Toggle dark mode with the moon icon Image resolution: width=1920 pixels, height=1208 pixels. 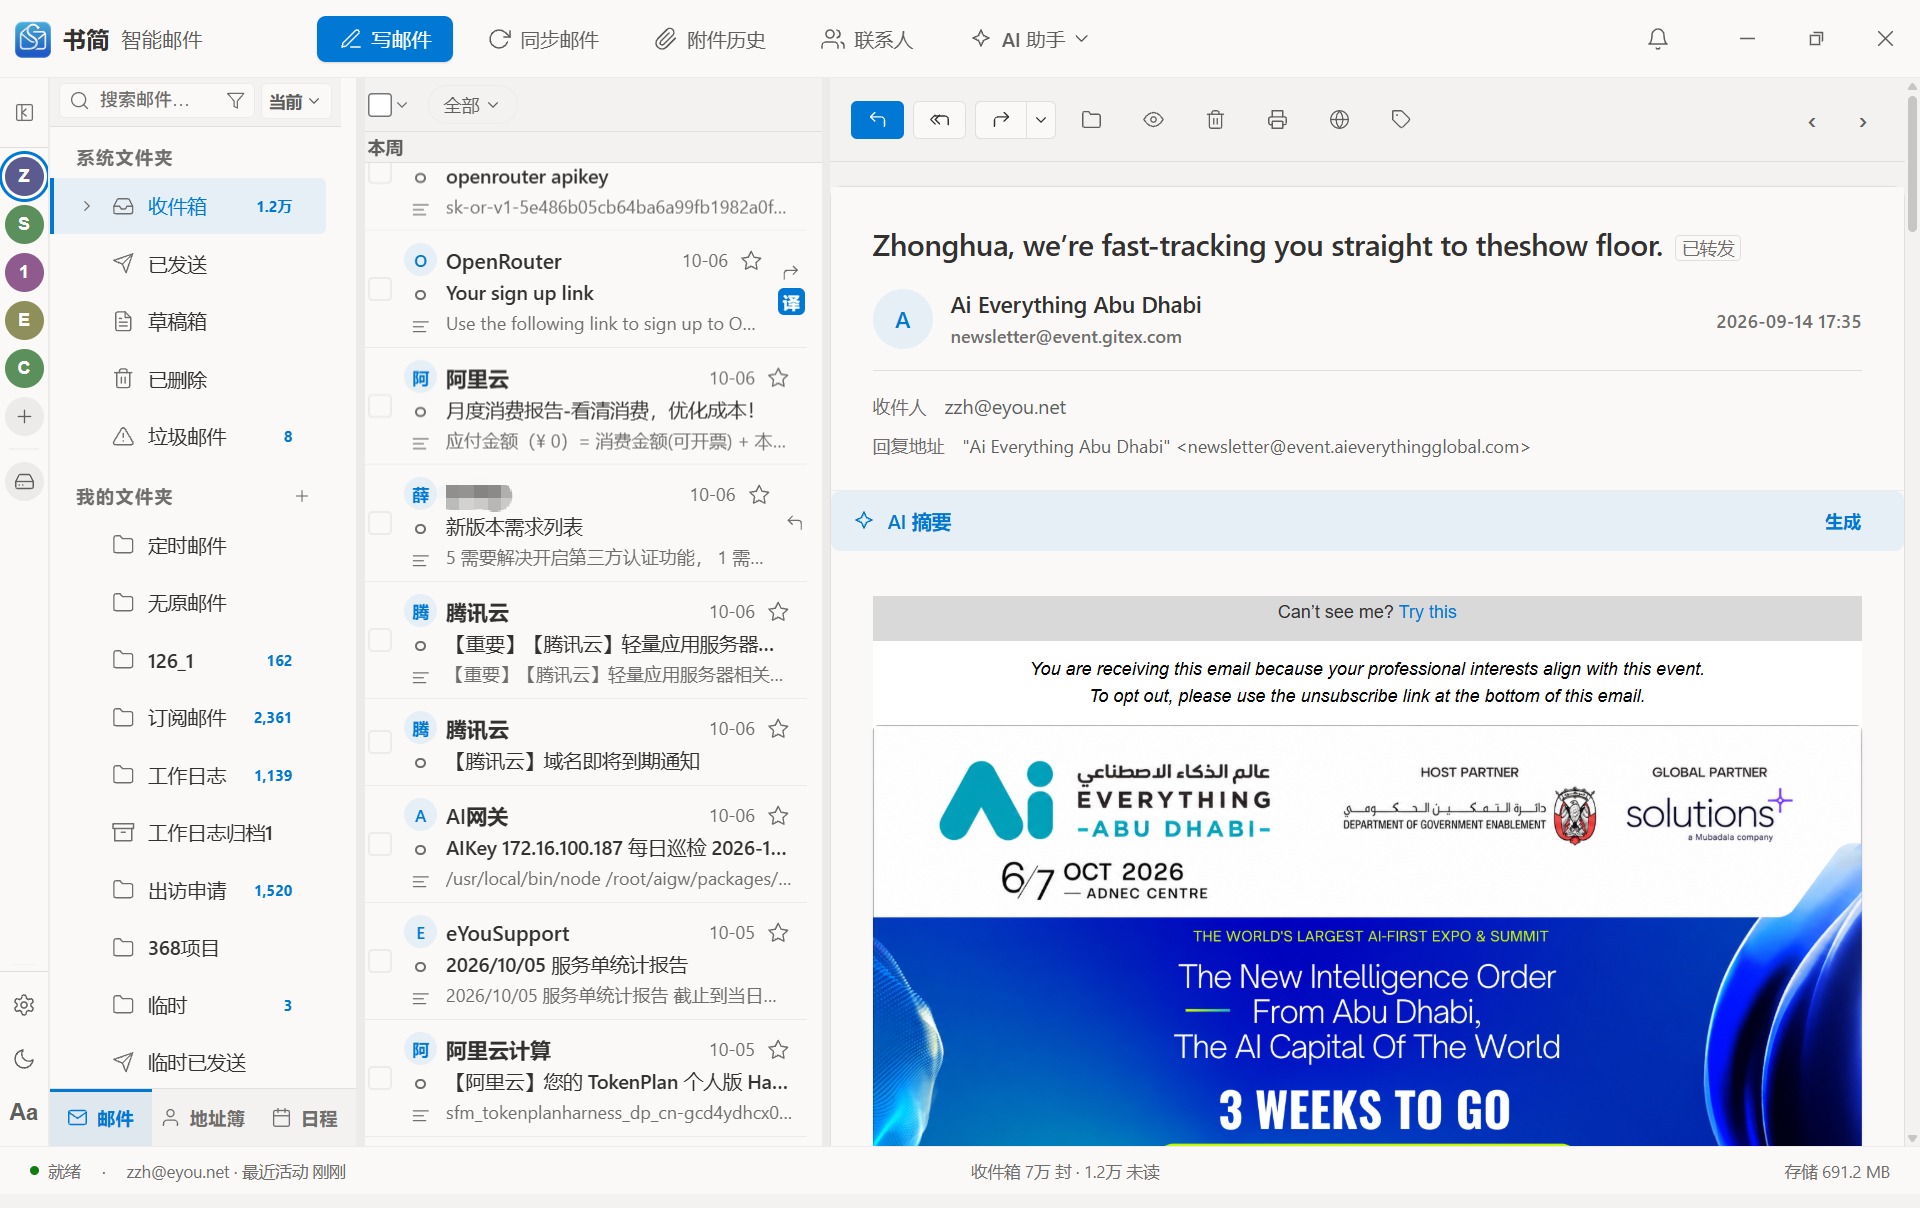pyautogui.click(x=24, y=1059)
